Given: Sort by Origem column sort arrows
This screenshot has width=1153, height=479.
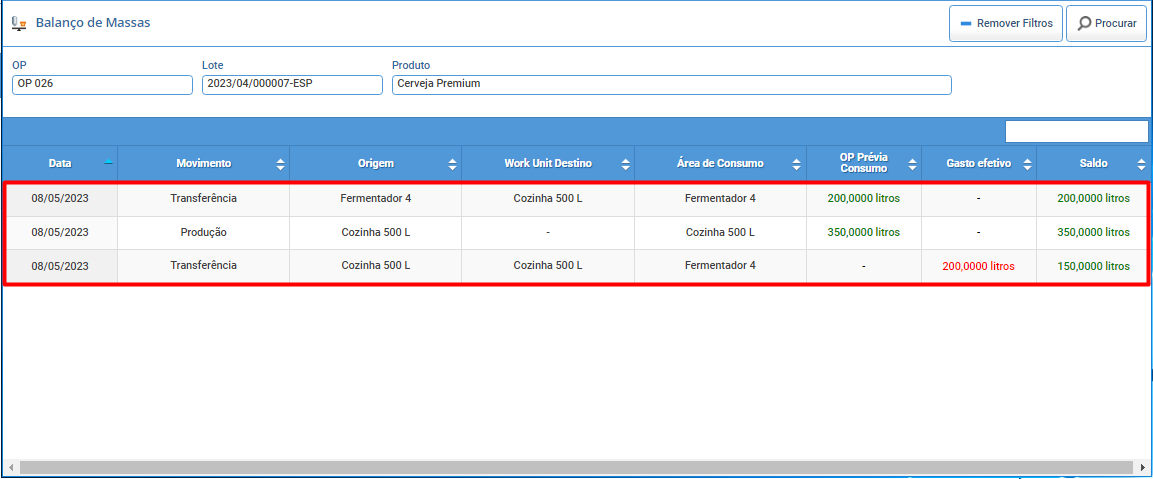Looking at the screenshot, I should coord(452,163).
